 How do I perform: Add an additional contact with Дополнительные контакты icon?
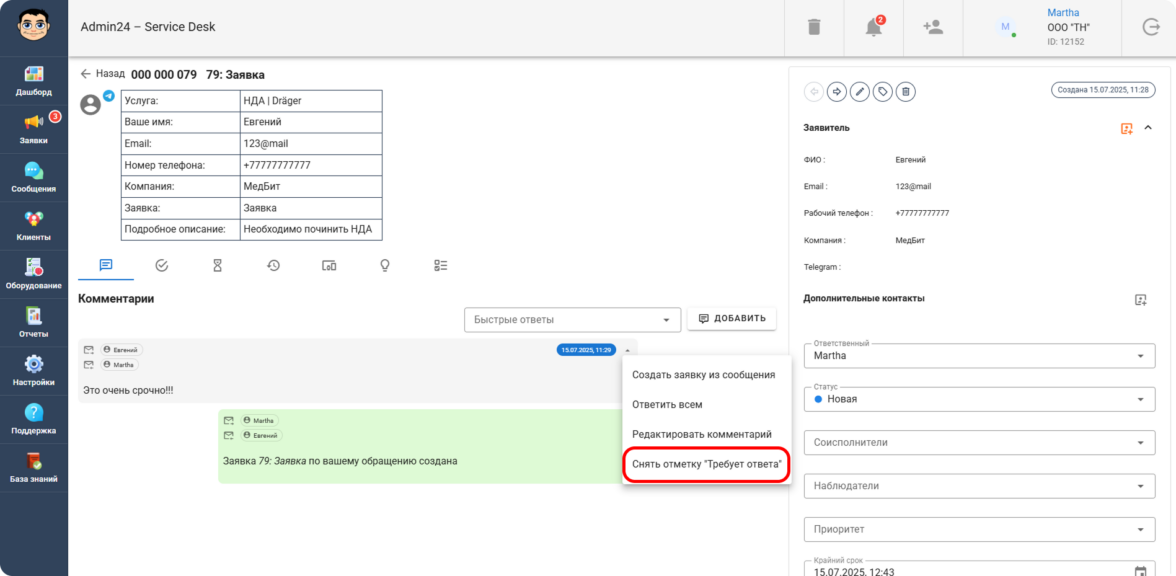1141,299
